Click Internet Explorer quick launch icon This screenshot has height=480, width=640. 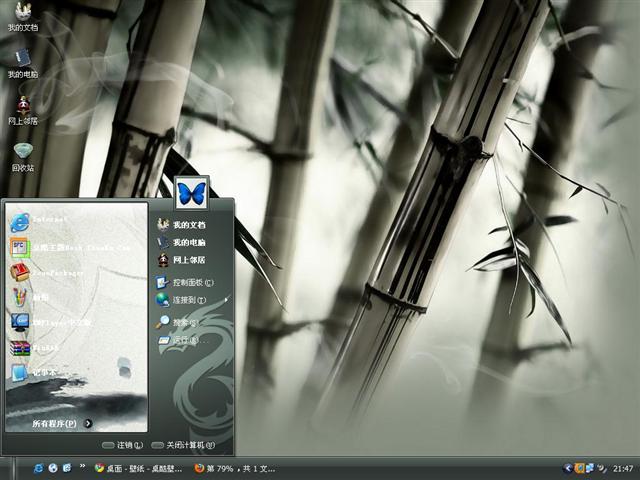tap(38, 468)
